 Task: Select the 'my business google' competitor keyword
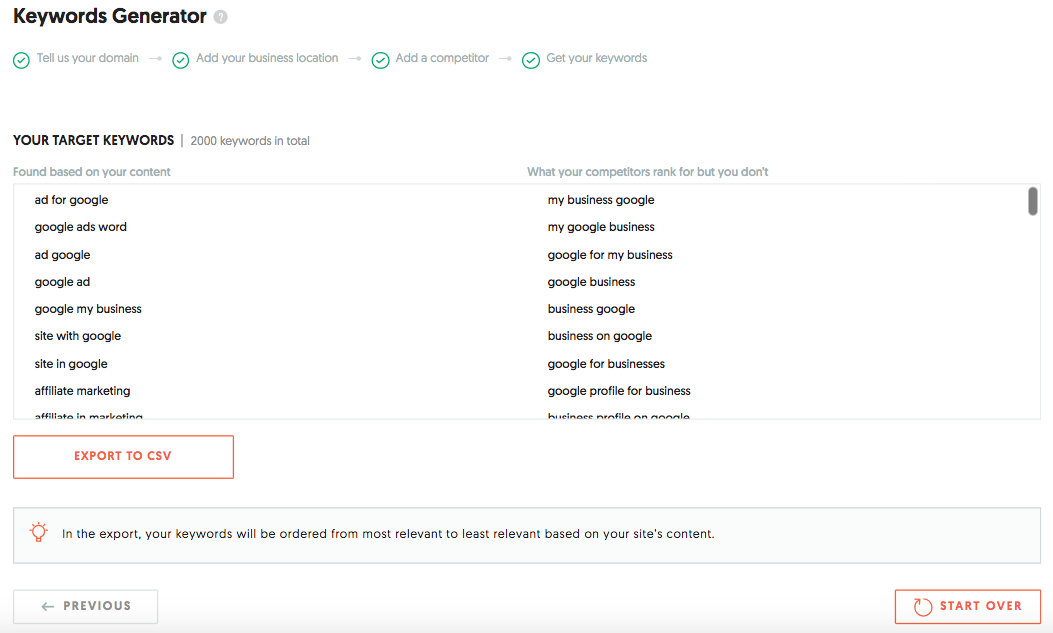click(601, 200)
